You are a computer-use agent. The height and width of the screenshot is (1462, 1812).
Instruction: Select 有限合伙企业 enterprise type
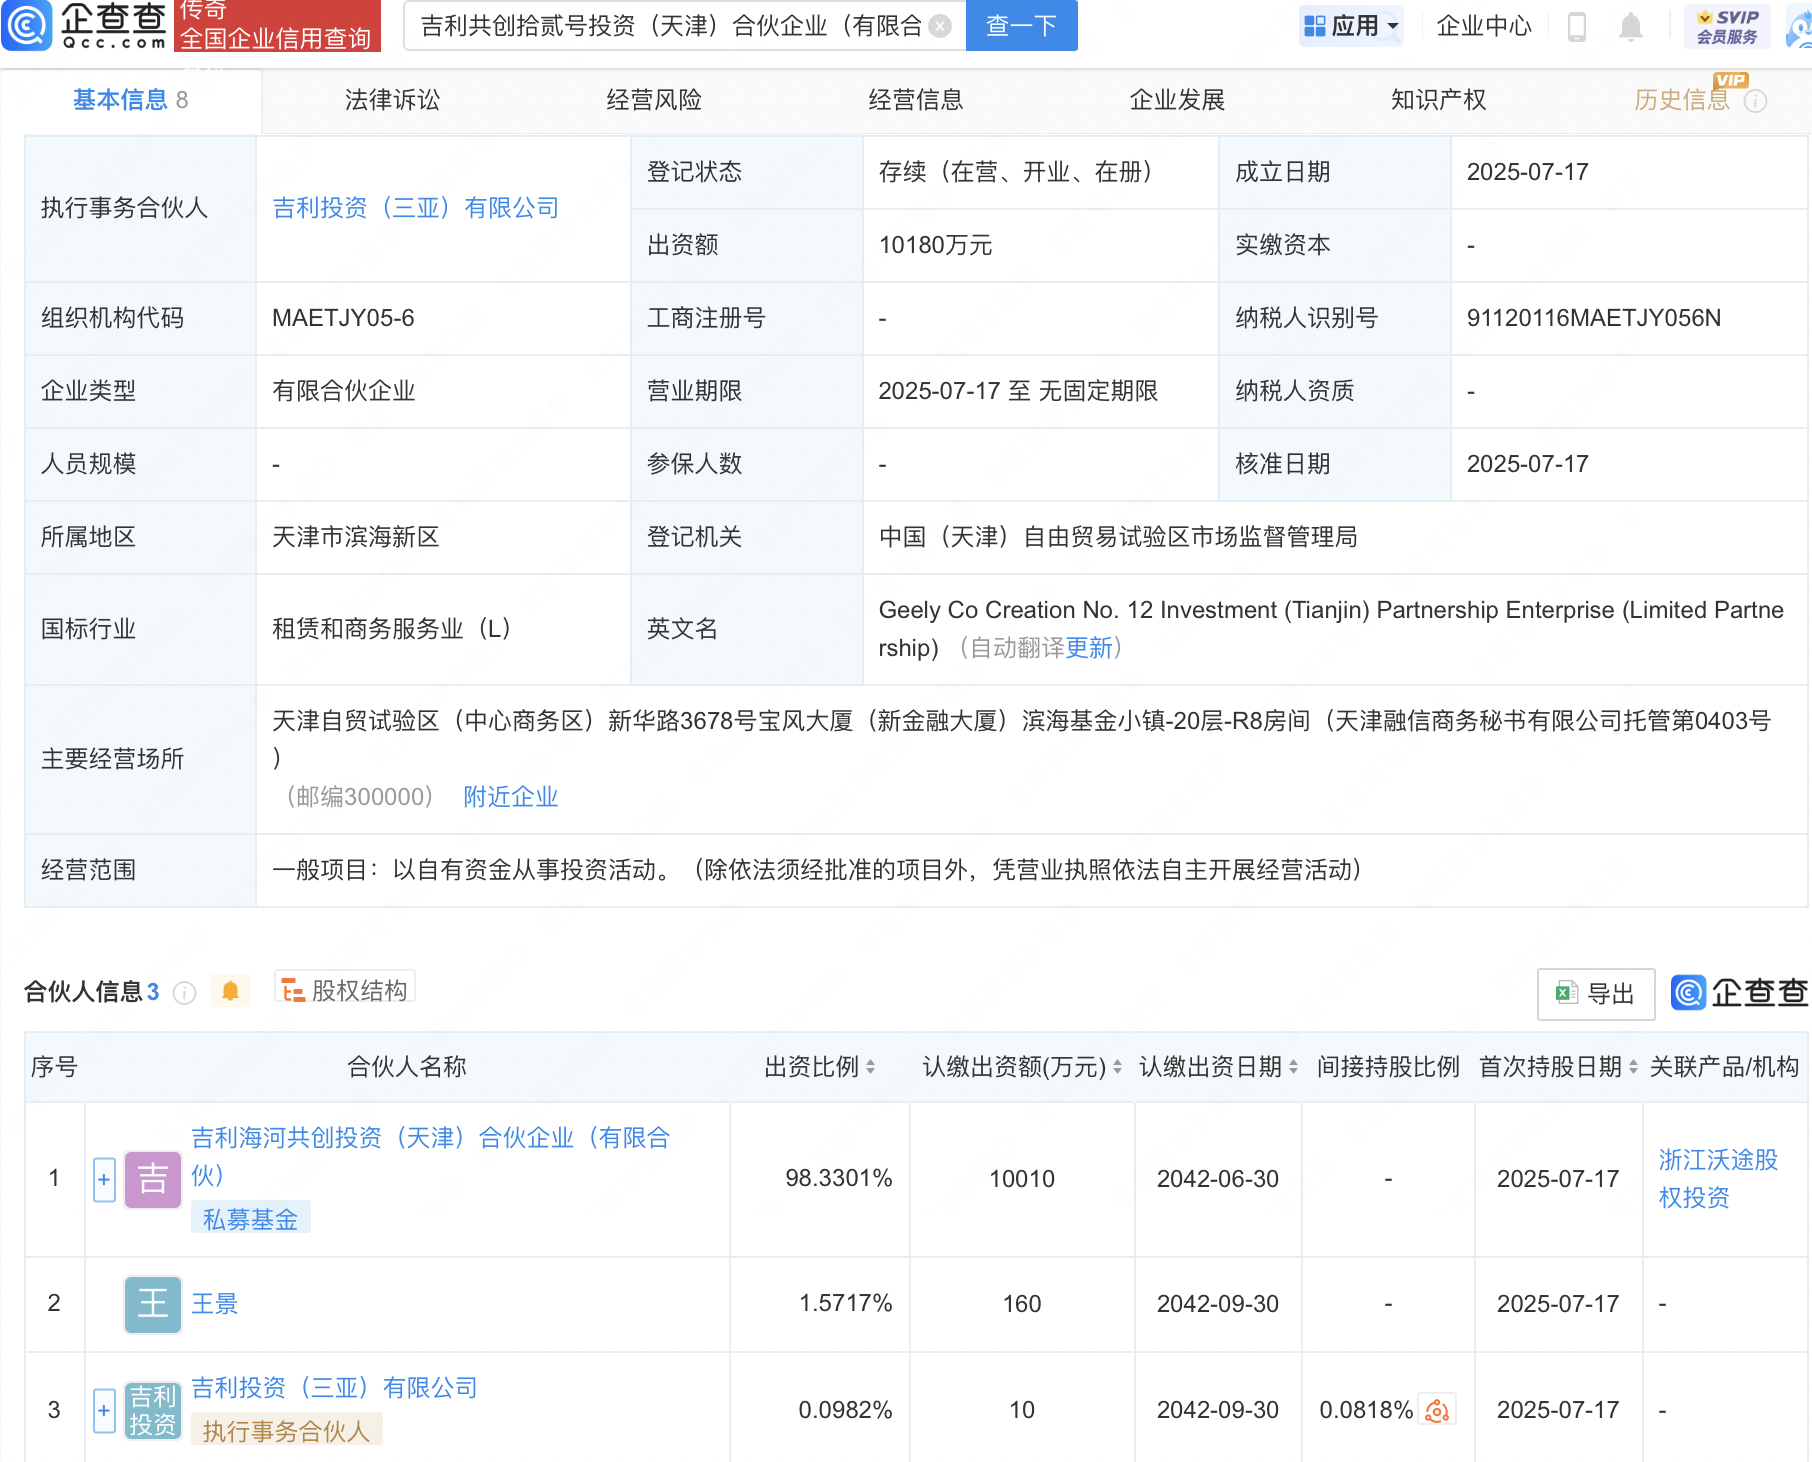tap(344, 391)
